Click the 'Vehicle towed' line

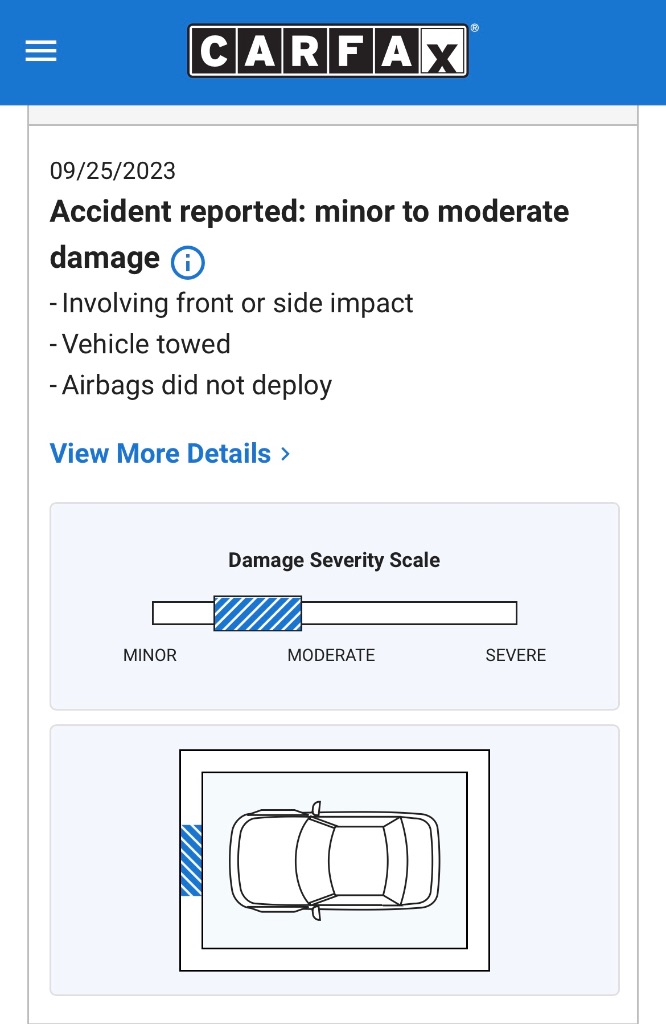pos(140,344)
